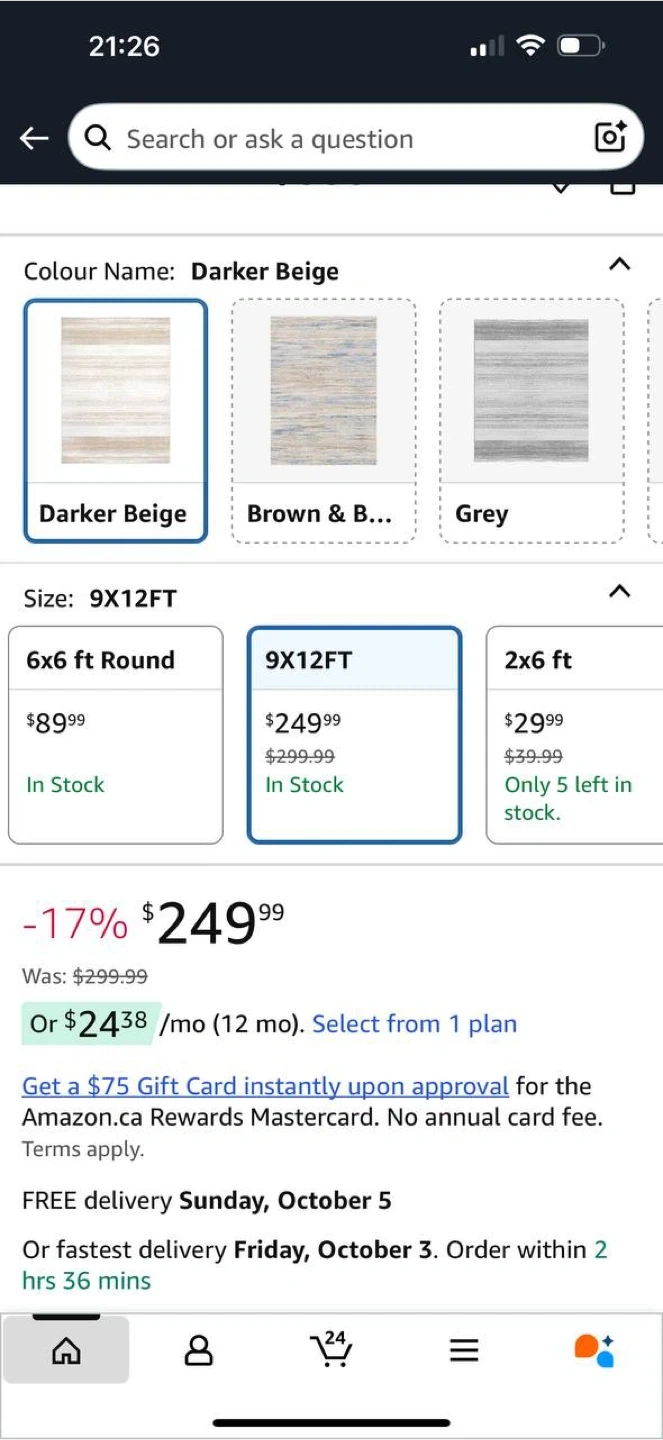Open camera lens search icon
The image size is (663, 1440).
pos(610,137)
